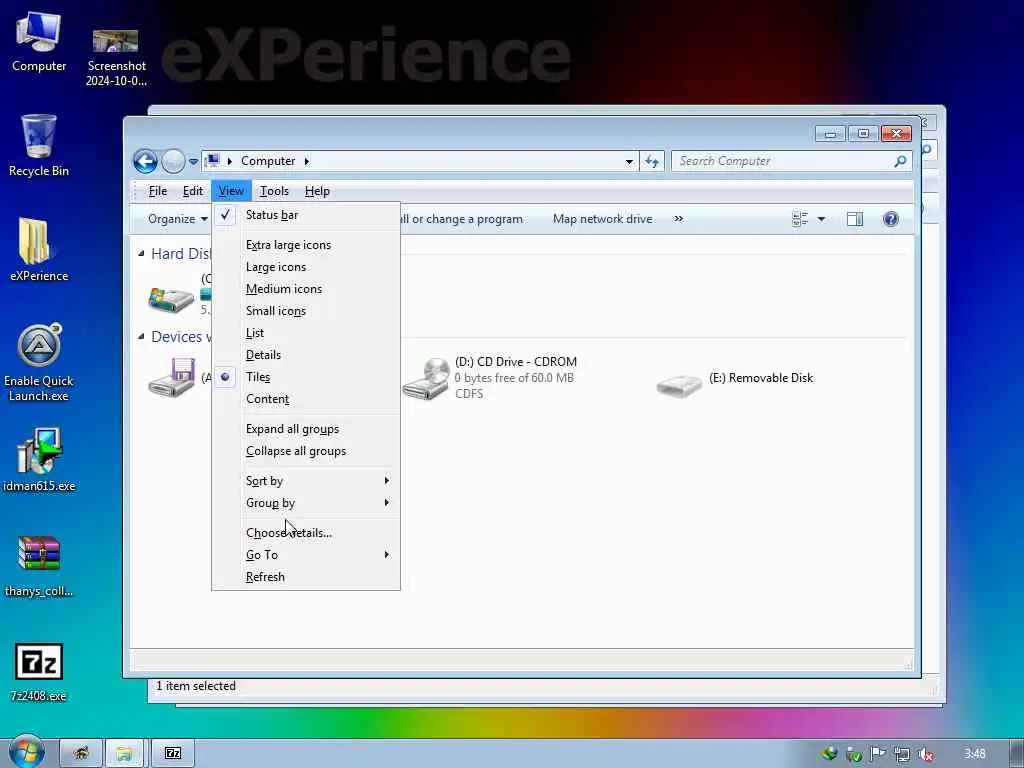This screenshot has height=768, width=1024.
Task: Choose Refresh from View menu
Action: pyautogui.click(x=306, y=577)
